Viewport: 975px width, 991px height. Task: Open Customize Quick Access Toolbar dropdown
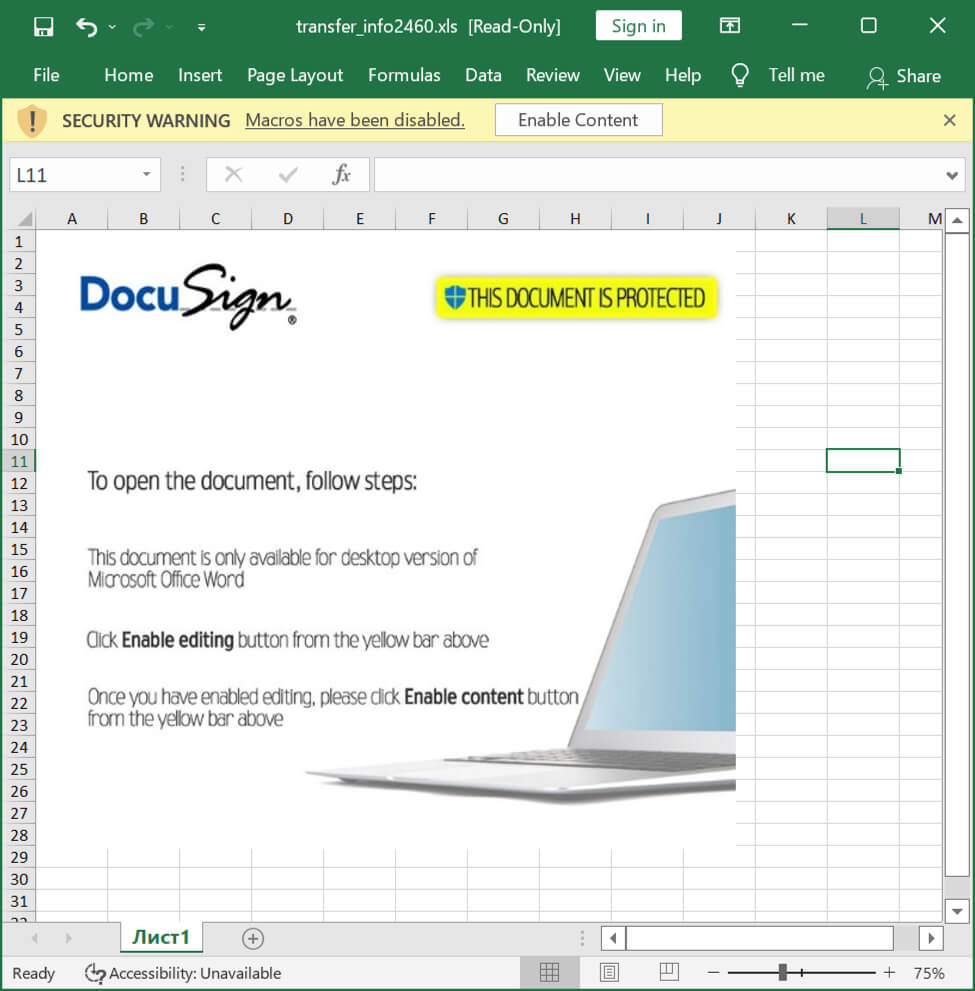(x=201, y=27)
